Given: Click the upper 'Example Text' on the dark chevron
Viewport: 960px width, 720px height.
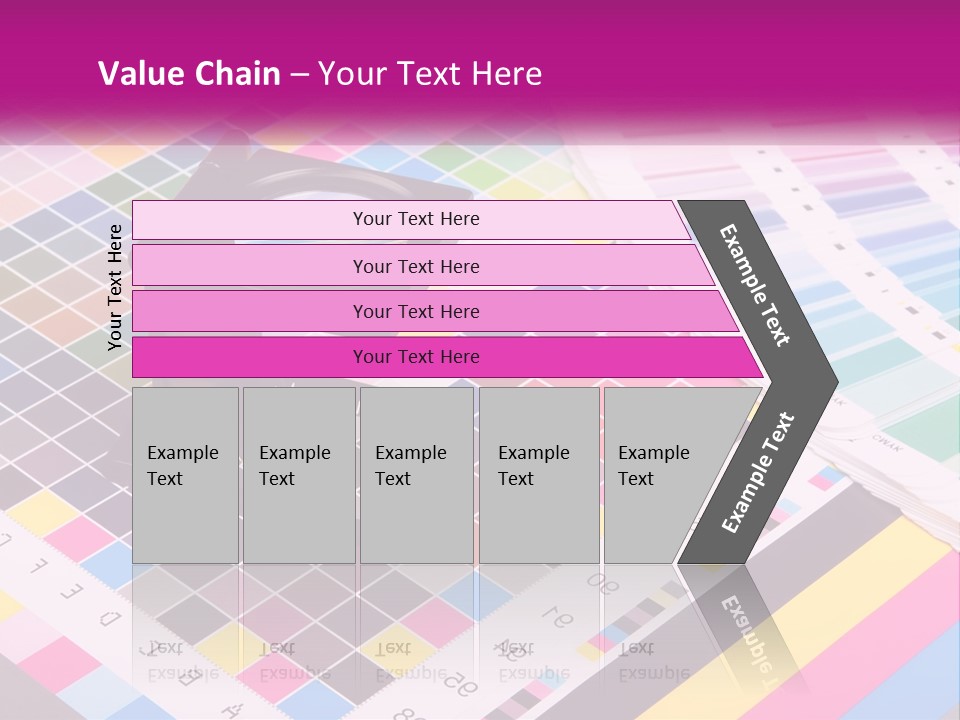Looking at the screenshot, I should [755, 286].
